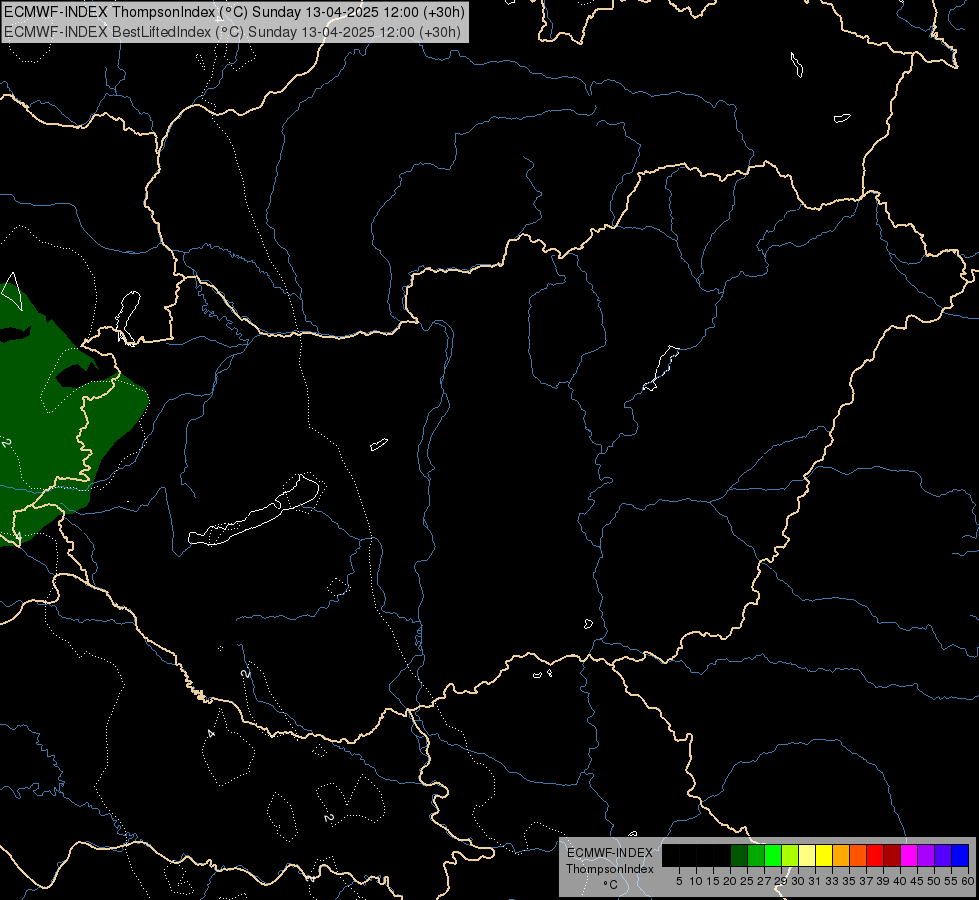This screenshot has height=900, width=979.
Task: Click the purple 45-50 legend swatch
Action: coord(926,855)
